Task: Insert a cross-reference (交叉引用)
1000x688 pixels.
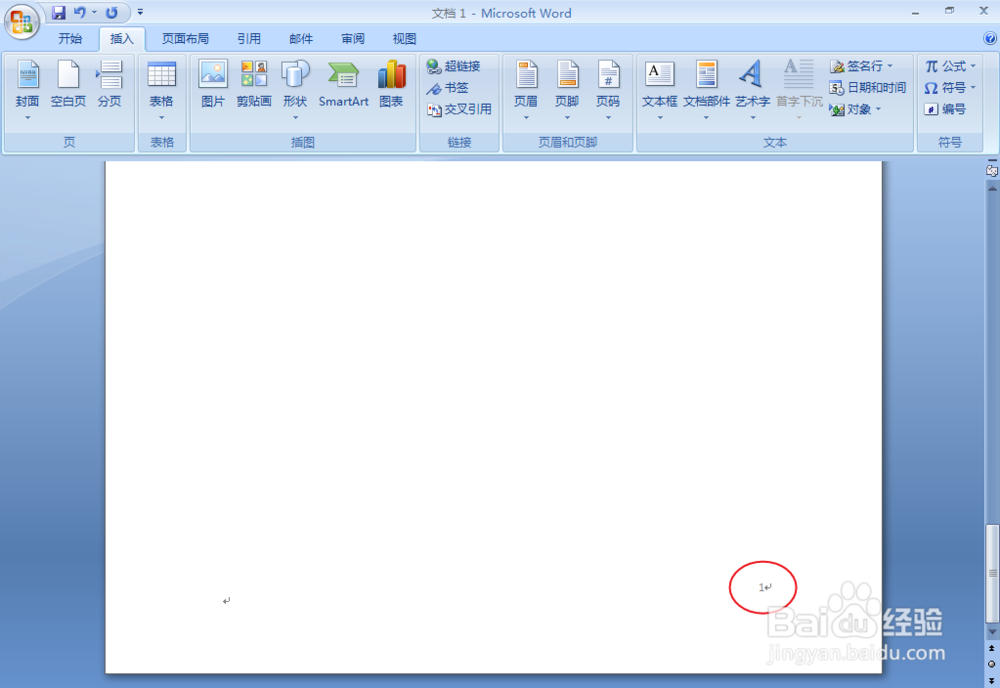Action: click(x=459, y=109)
